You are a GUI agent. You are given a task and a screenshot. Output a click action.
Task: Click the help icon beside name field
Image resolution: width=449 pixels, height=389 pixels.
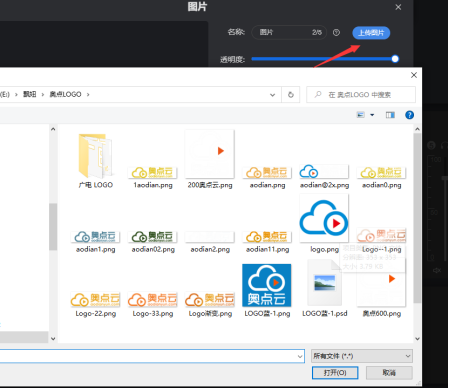pyautogui.click(x=336, y=33)
